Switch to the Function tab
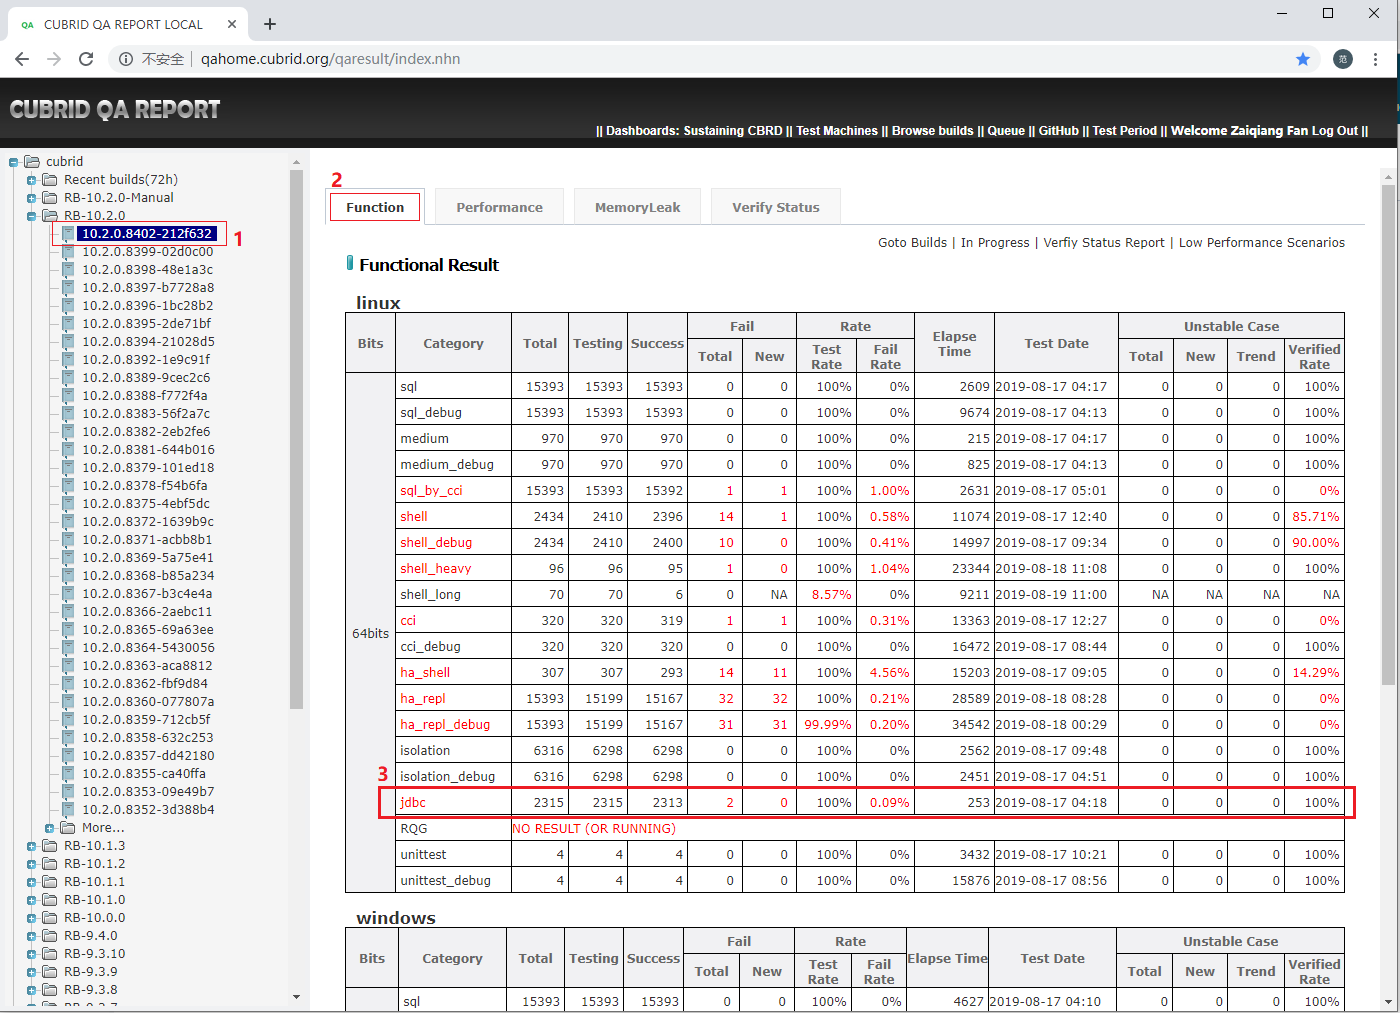The height and width of the screenshot is (1013, 1400). click(376, 207)
